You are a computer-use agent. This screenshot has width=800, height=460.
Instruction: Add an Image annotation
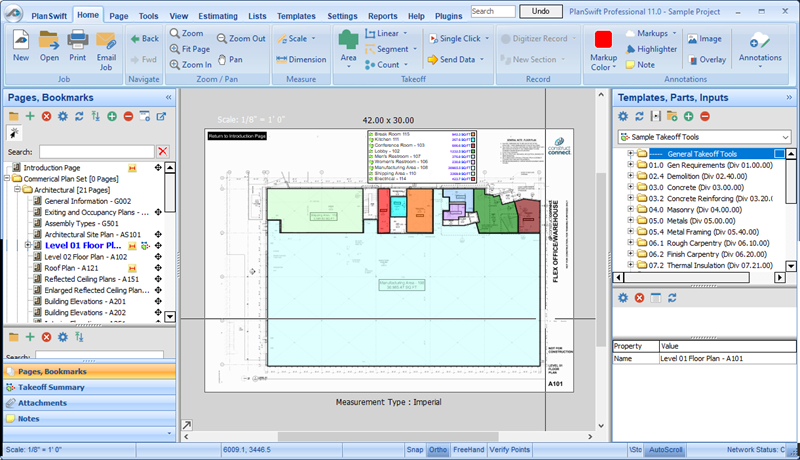point(704,38)
